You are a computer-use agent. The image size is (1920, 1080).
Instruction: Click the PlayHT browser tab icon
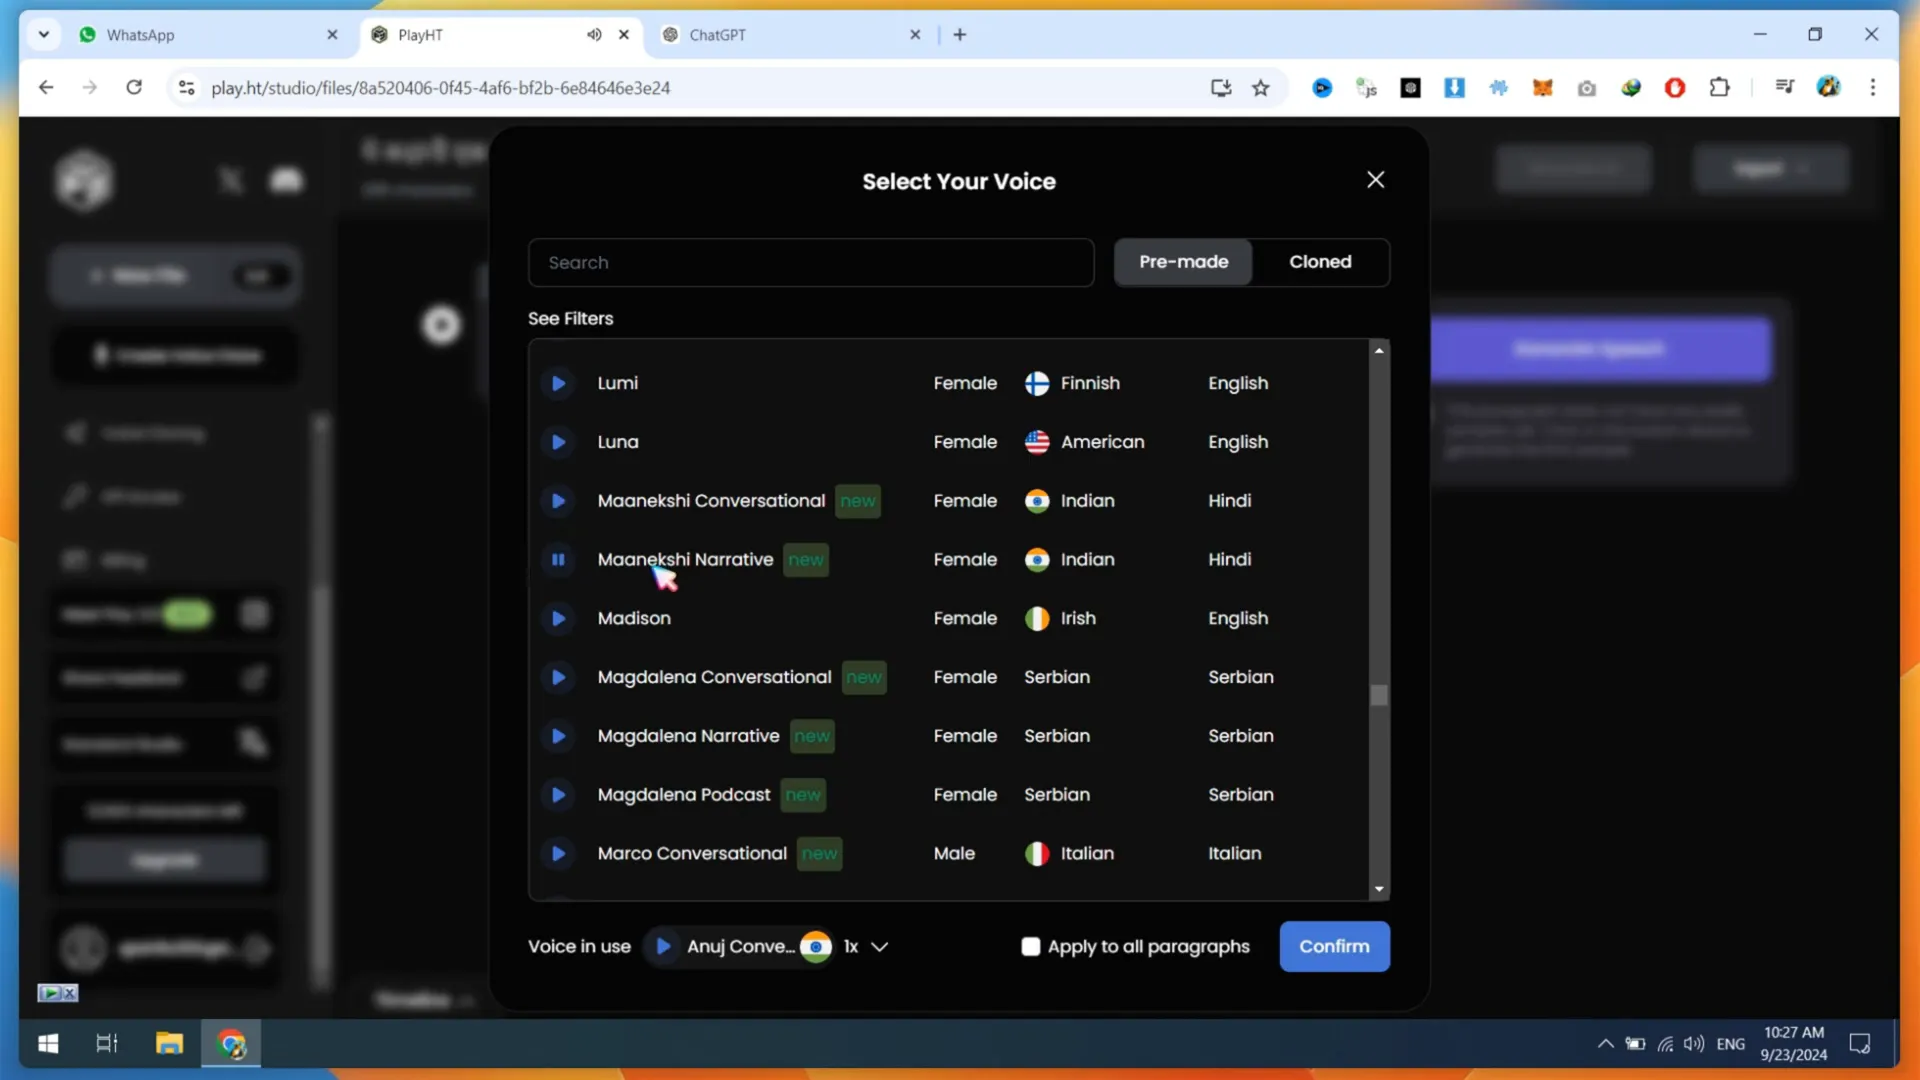click(x=382, y=34)
